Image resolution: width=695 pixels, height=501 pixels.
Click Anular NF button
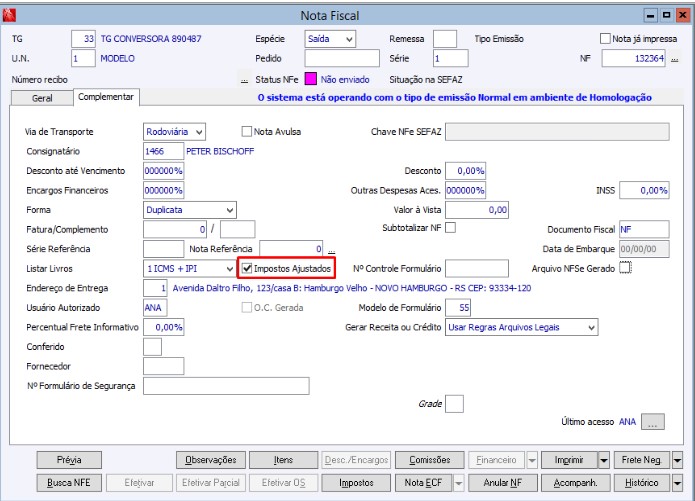pos(503,483)
